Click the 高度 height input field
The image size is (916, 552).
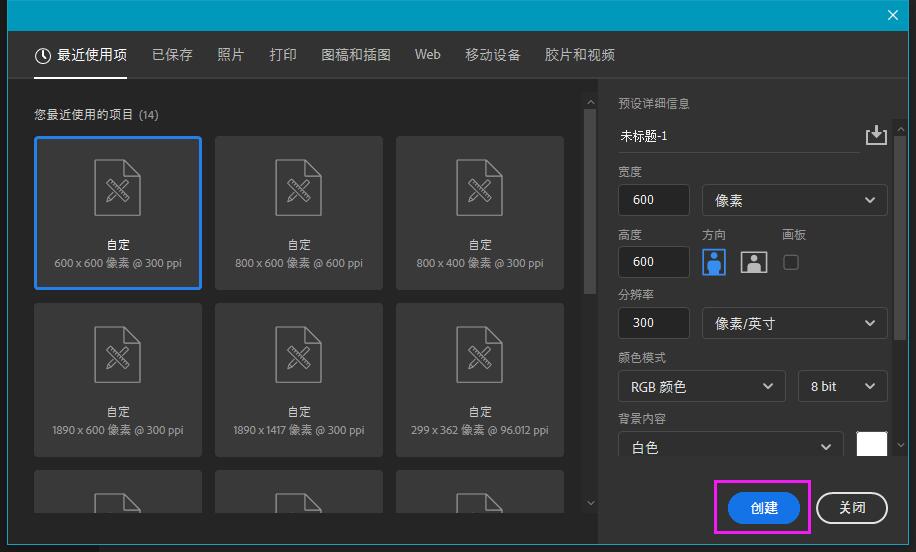pyautogui.click(x=654, y=262)
